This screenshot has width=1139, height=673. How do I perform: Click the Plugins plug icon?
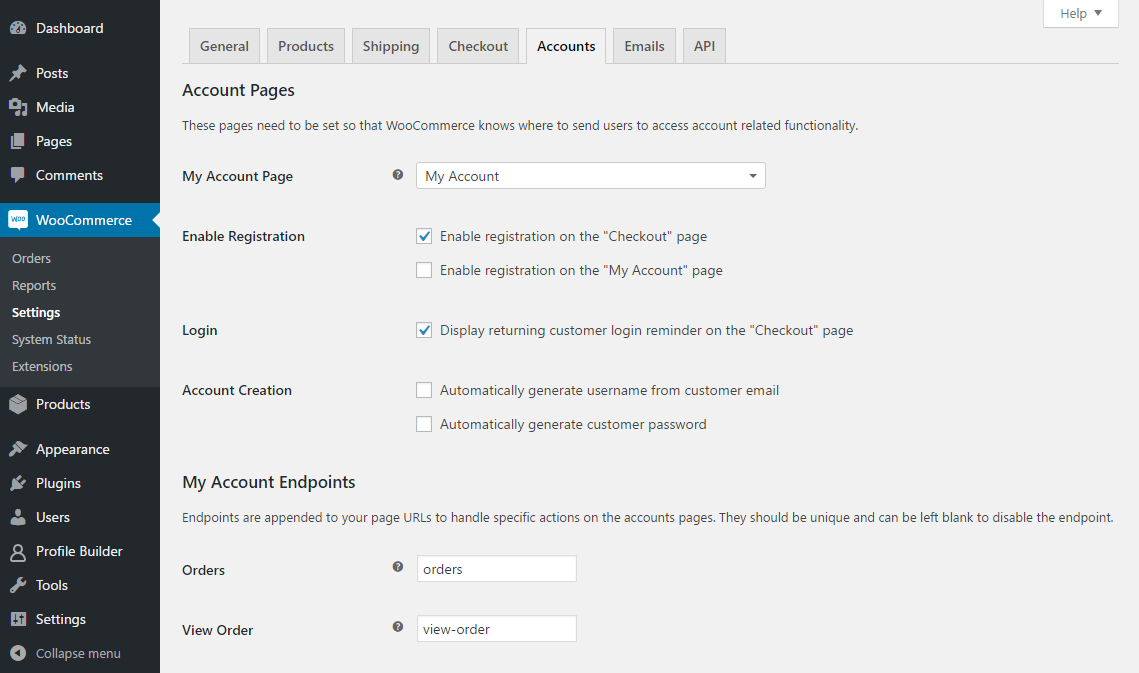click(x=18, y=483)
